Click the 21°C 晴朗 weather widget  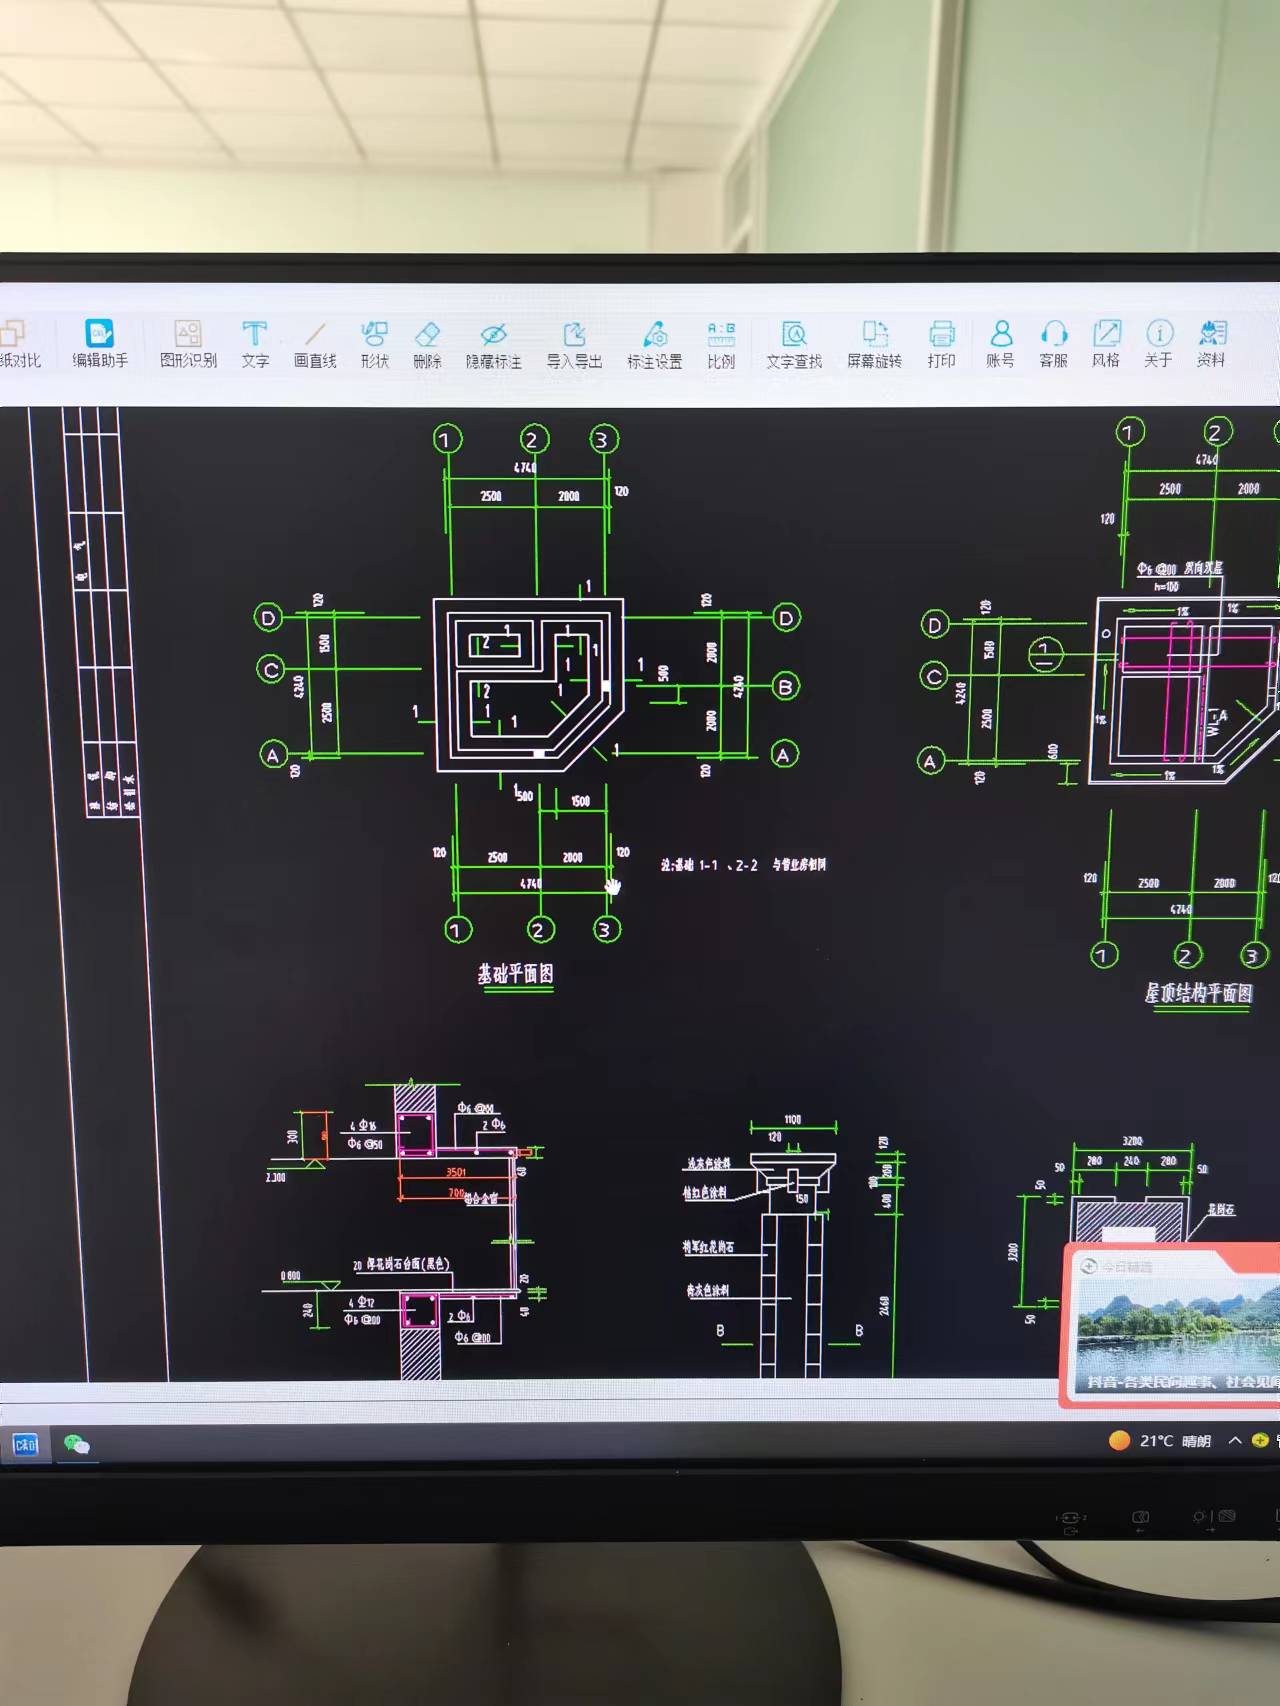pos(1160,1440)
